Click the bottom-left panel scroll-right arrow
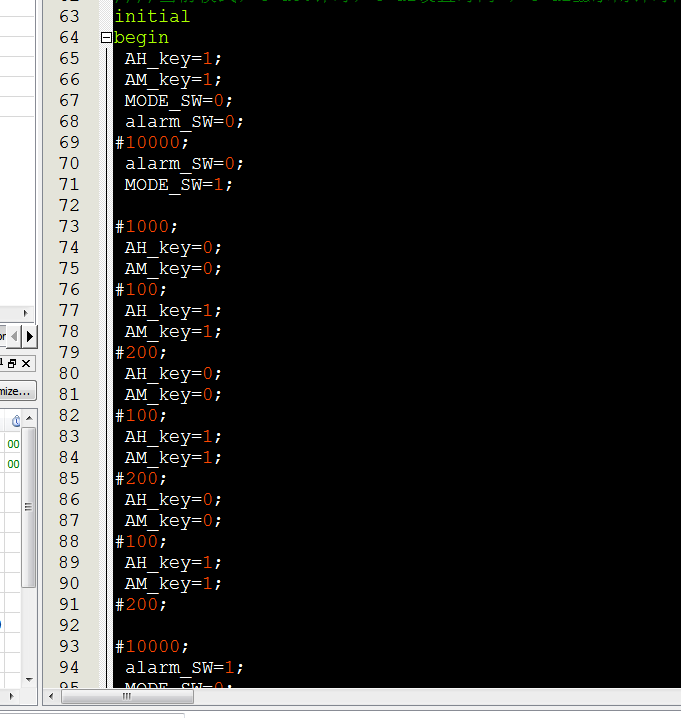This screenshot has height=718, width=681. tap(12, 696)
